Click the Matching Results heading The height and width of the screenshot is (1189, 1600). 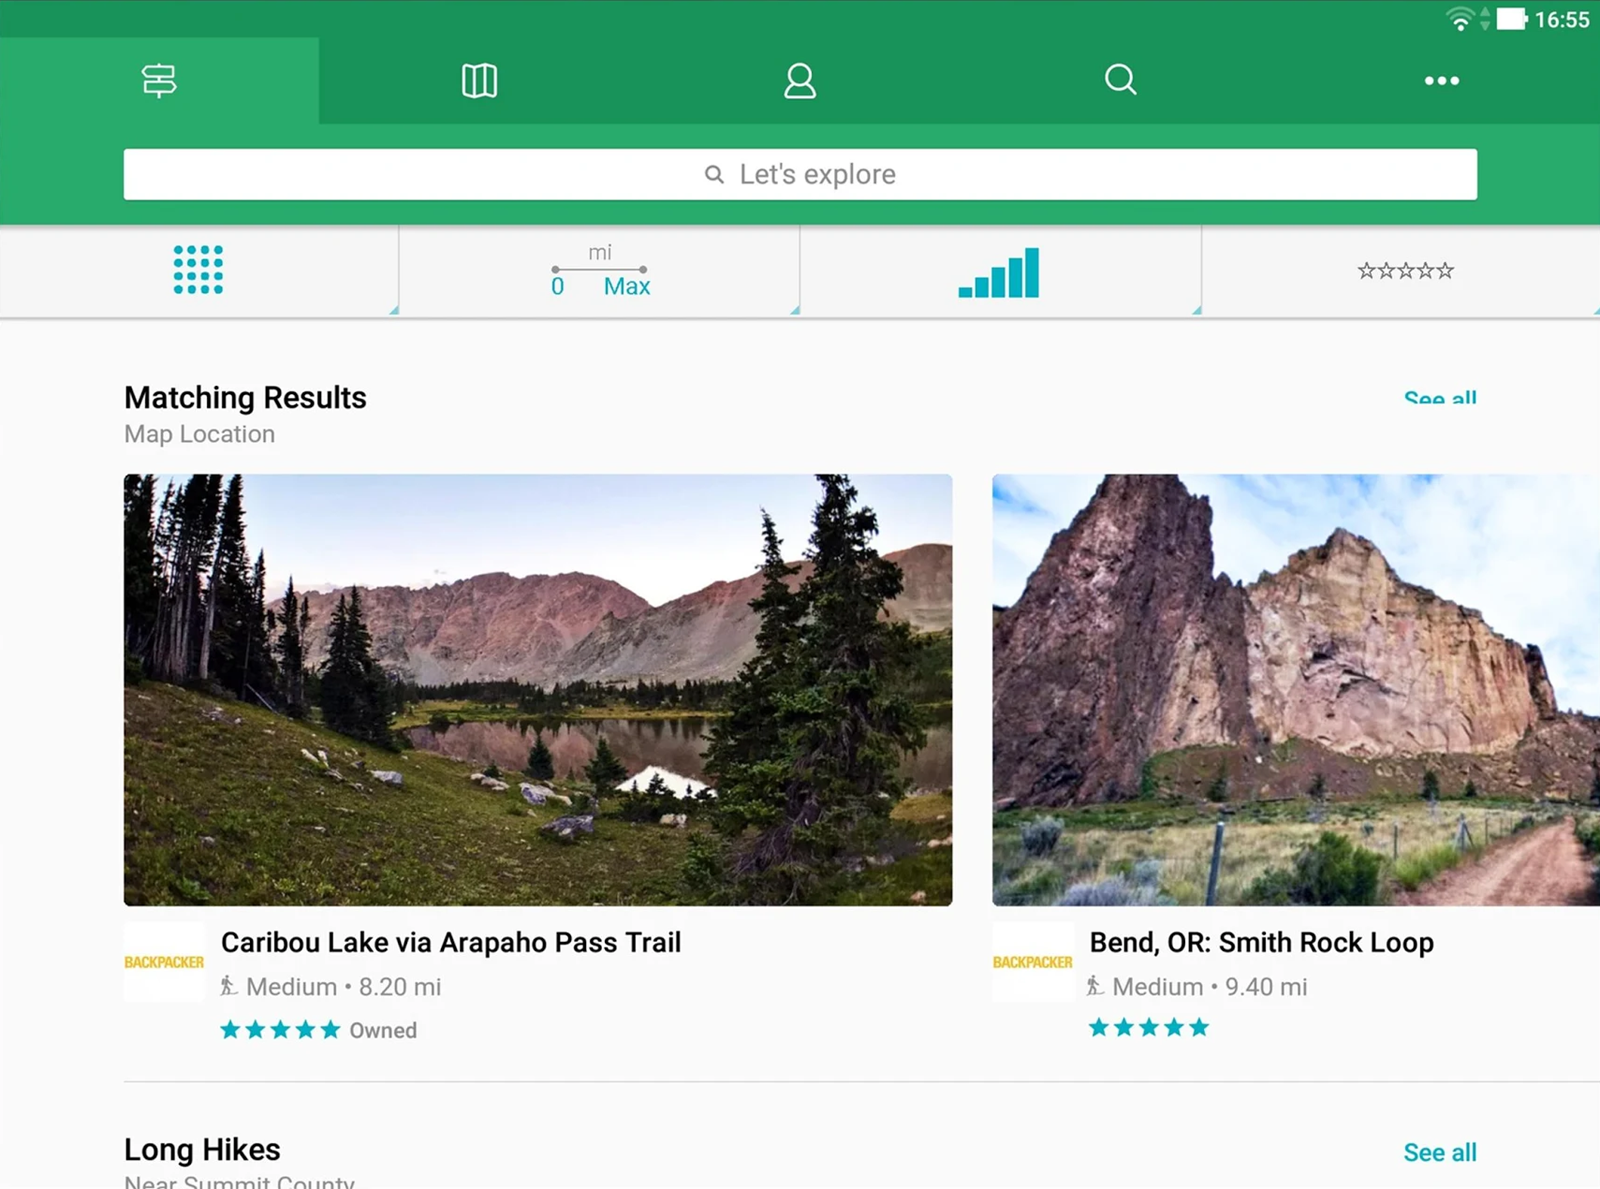[245, 398]
